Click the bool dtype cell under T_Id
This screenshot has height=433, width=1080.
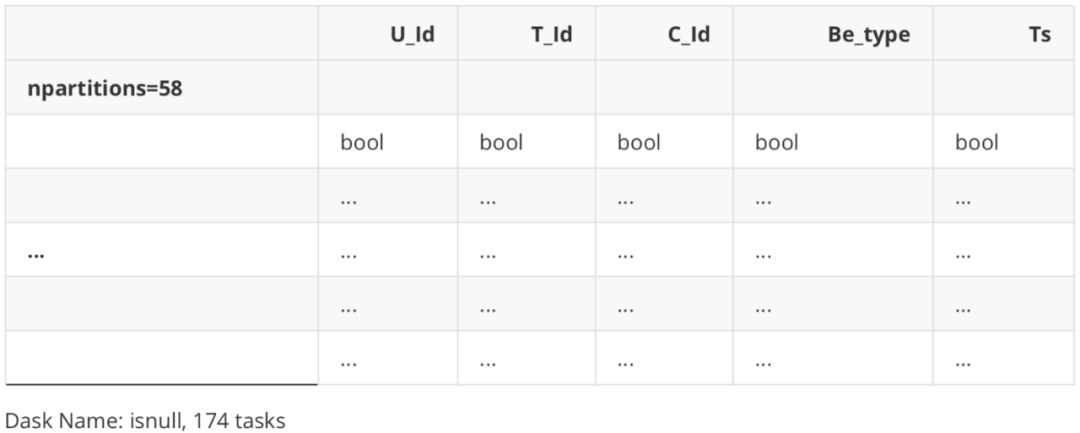tap(501, 143)
